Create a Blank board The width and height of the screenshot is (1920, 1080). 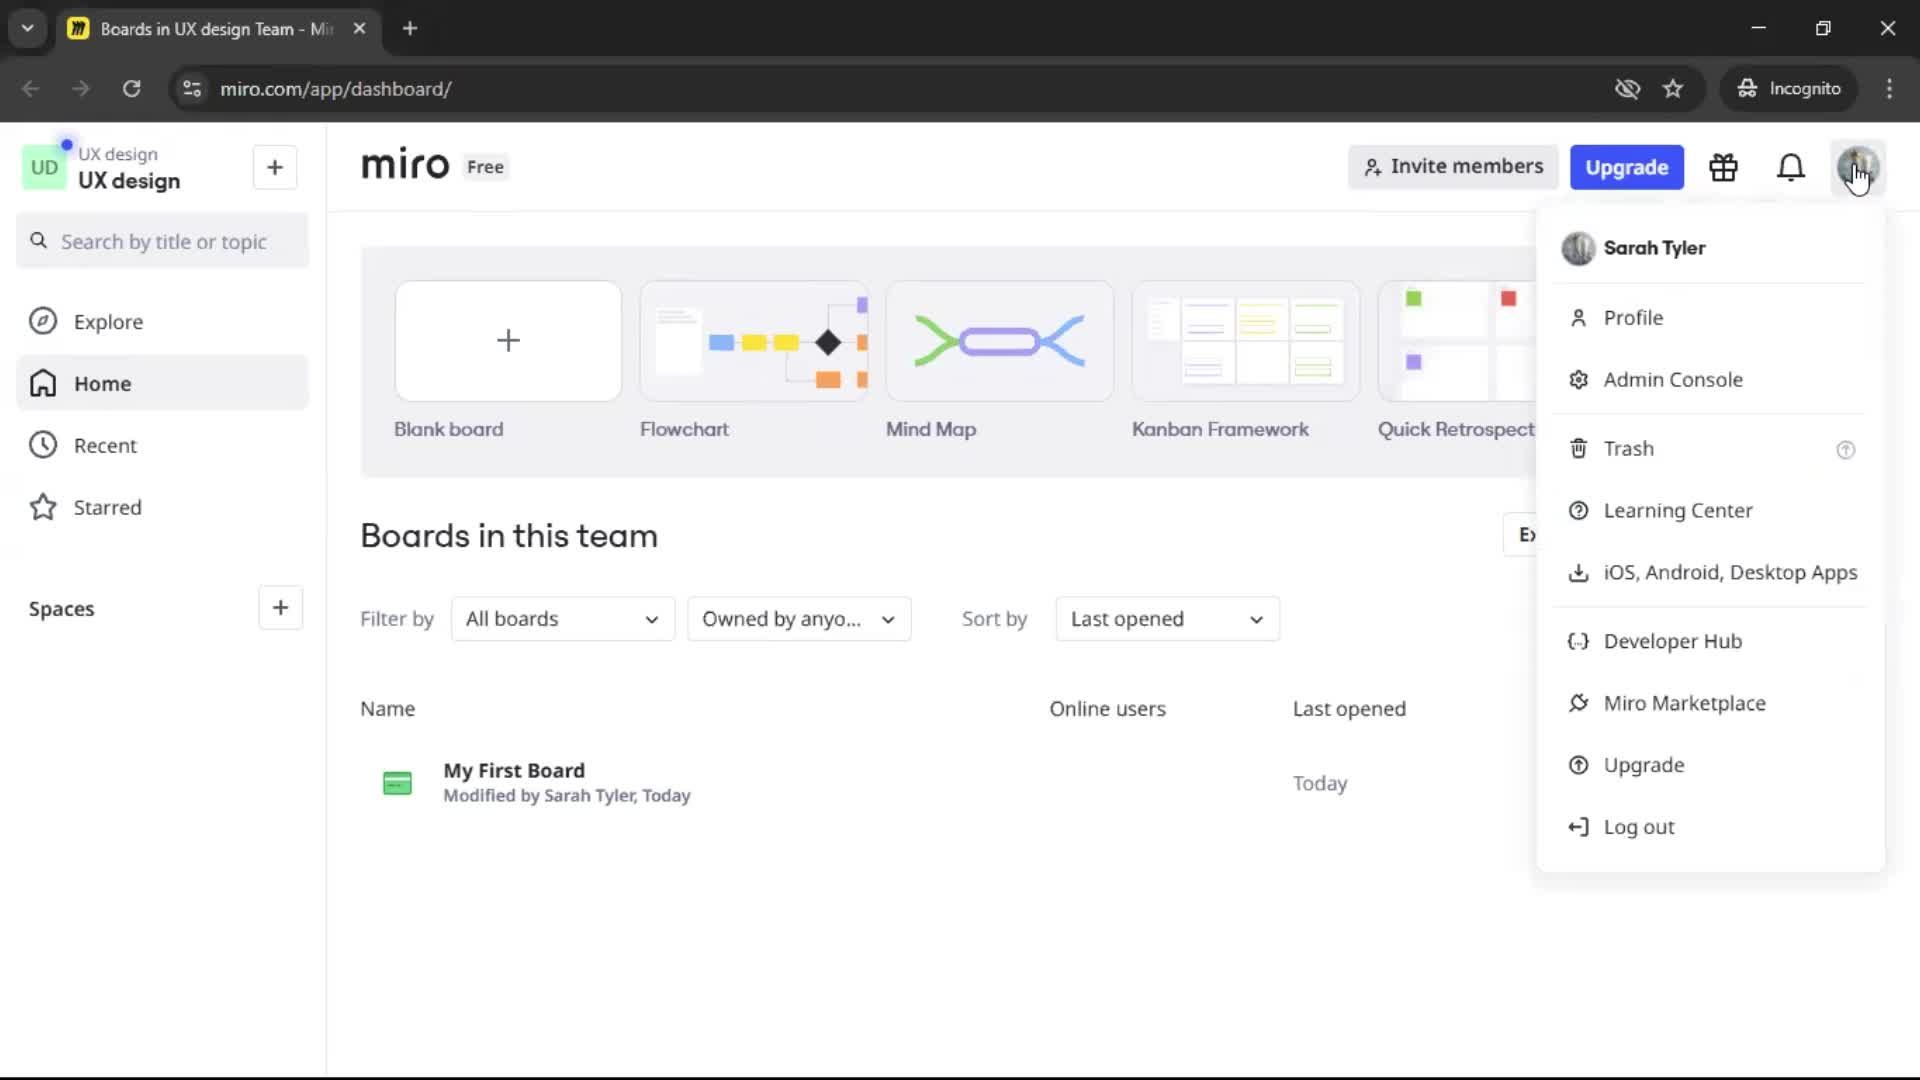pos(508,341)
